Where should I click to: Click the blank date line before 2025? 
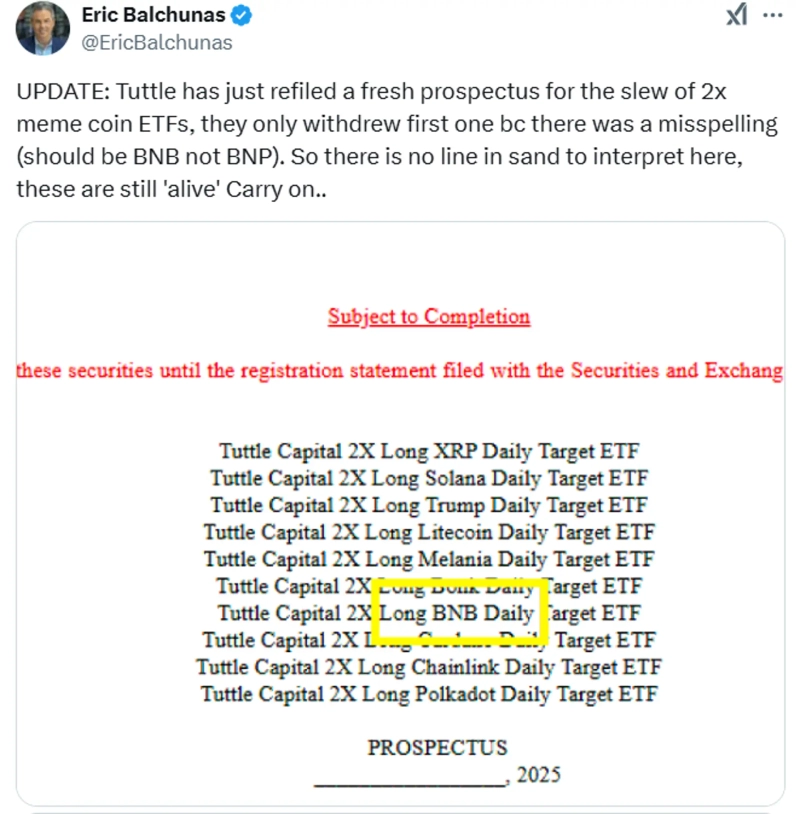409,778
